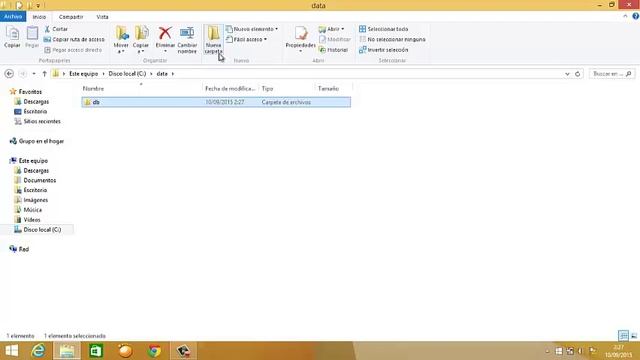The image size is (640, 360).
Task: Open Sitios recientes
Action: tap(38, 121)
